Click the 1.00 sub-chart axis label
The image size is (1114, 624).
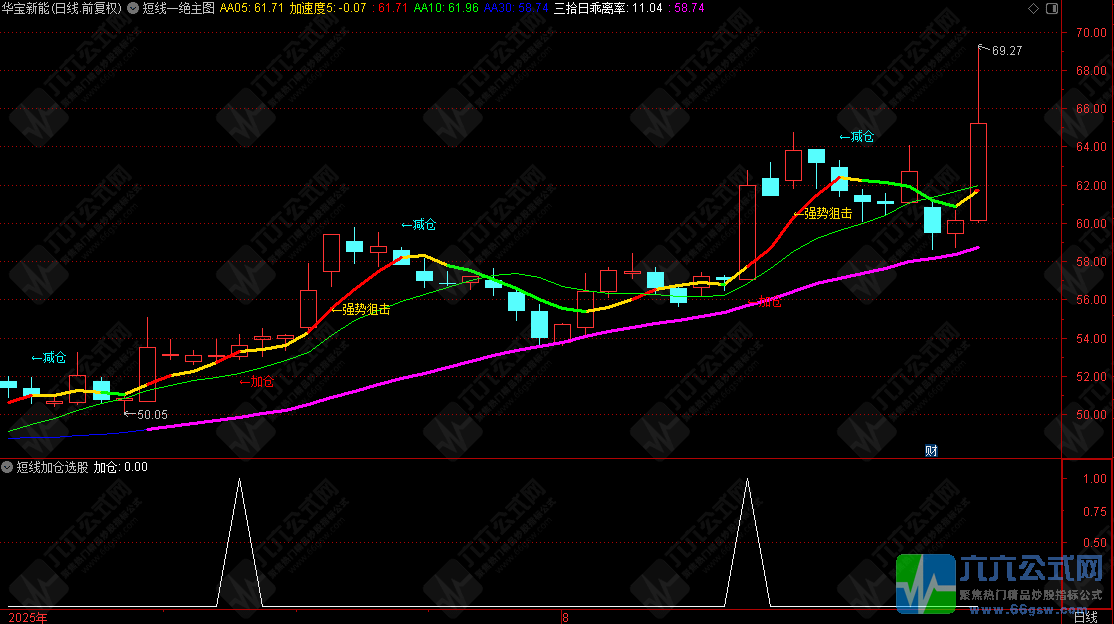[x=1095, y=478]
